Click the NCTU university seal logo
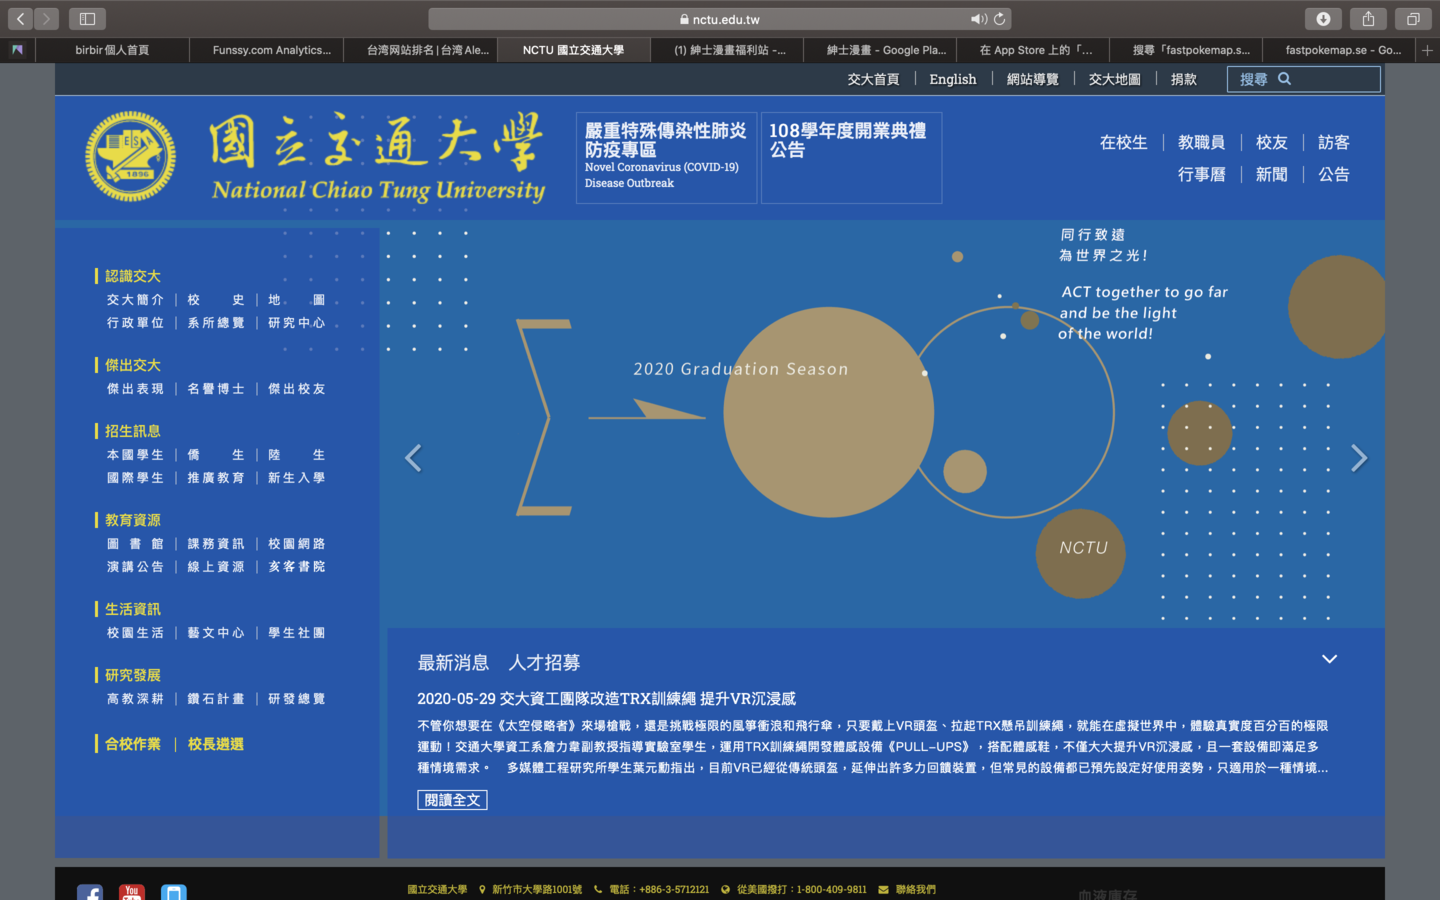 click(130, 156)
